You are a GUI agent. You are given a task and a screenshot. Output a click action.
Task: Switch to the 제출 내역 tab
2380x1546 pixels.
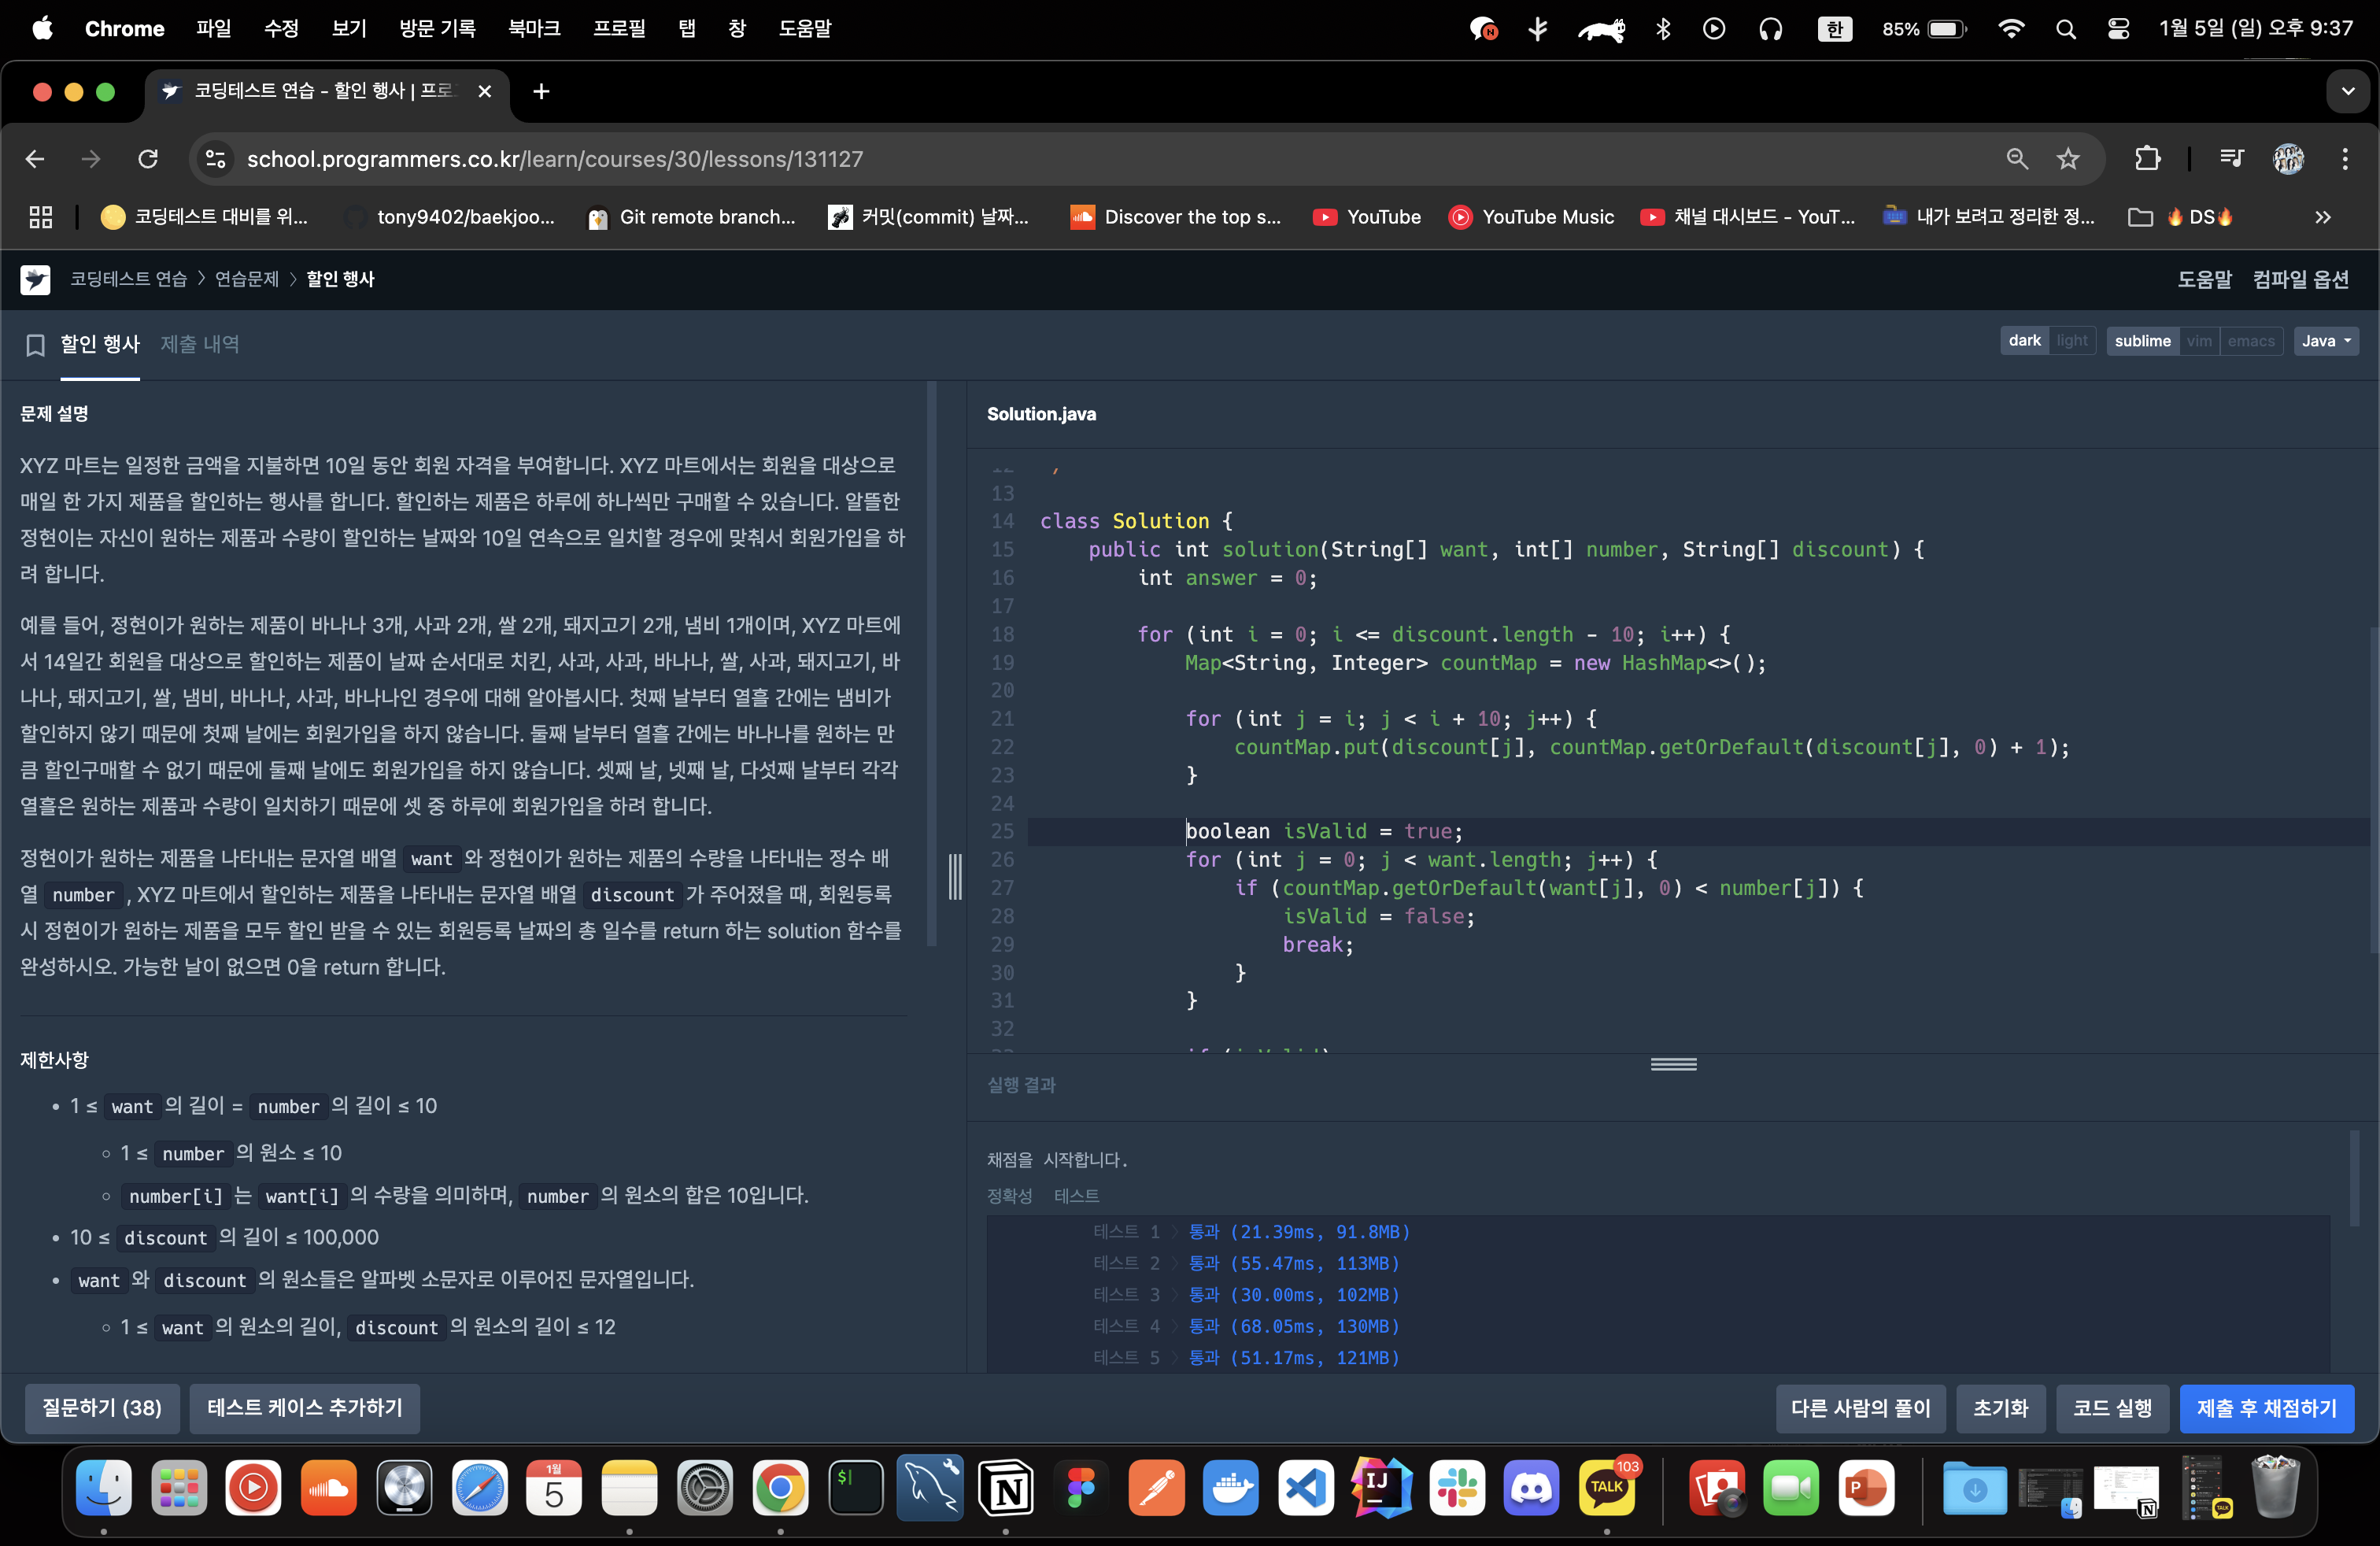click(200, 344)
